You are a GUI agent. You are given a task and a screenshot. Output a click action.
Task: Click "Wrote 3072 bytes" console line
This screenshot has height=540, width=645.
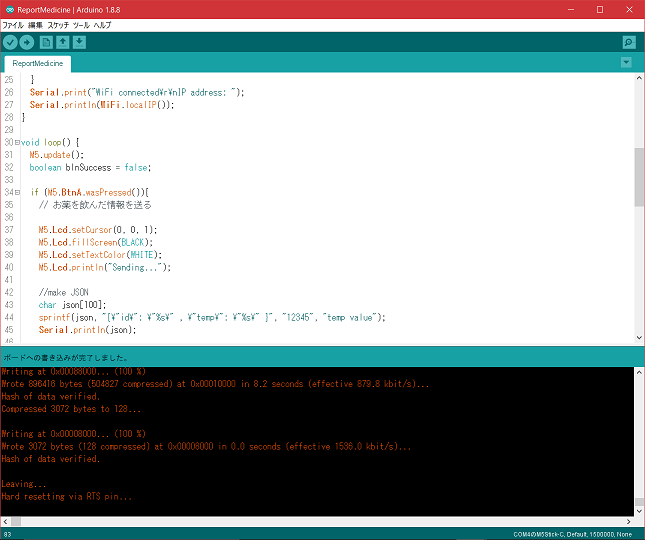[x=206, y=447]
